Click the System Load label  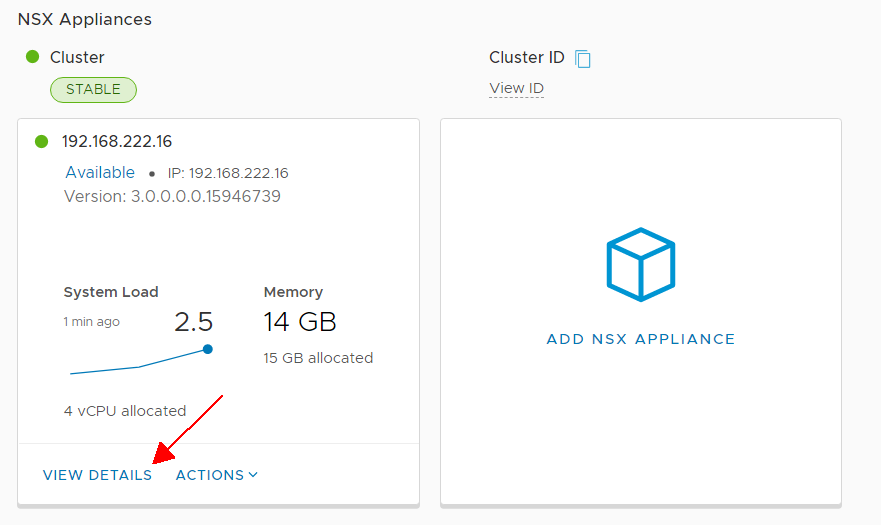[x=111, y=292]
